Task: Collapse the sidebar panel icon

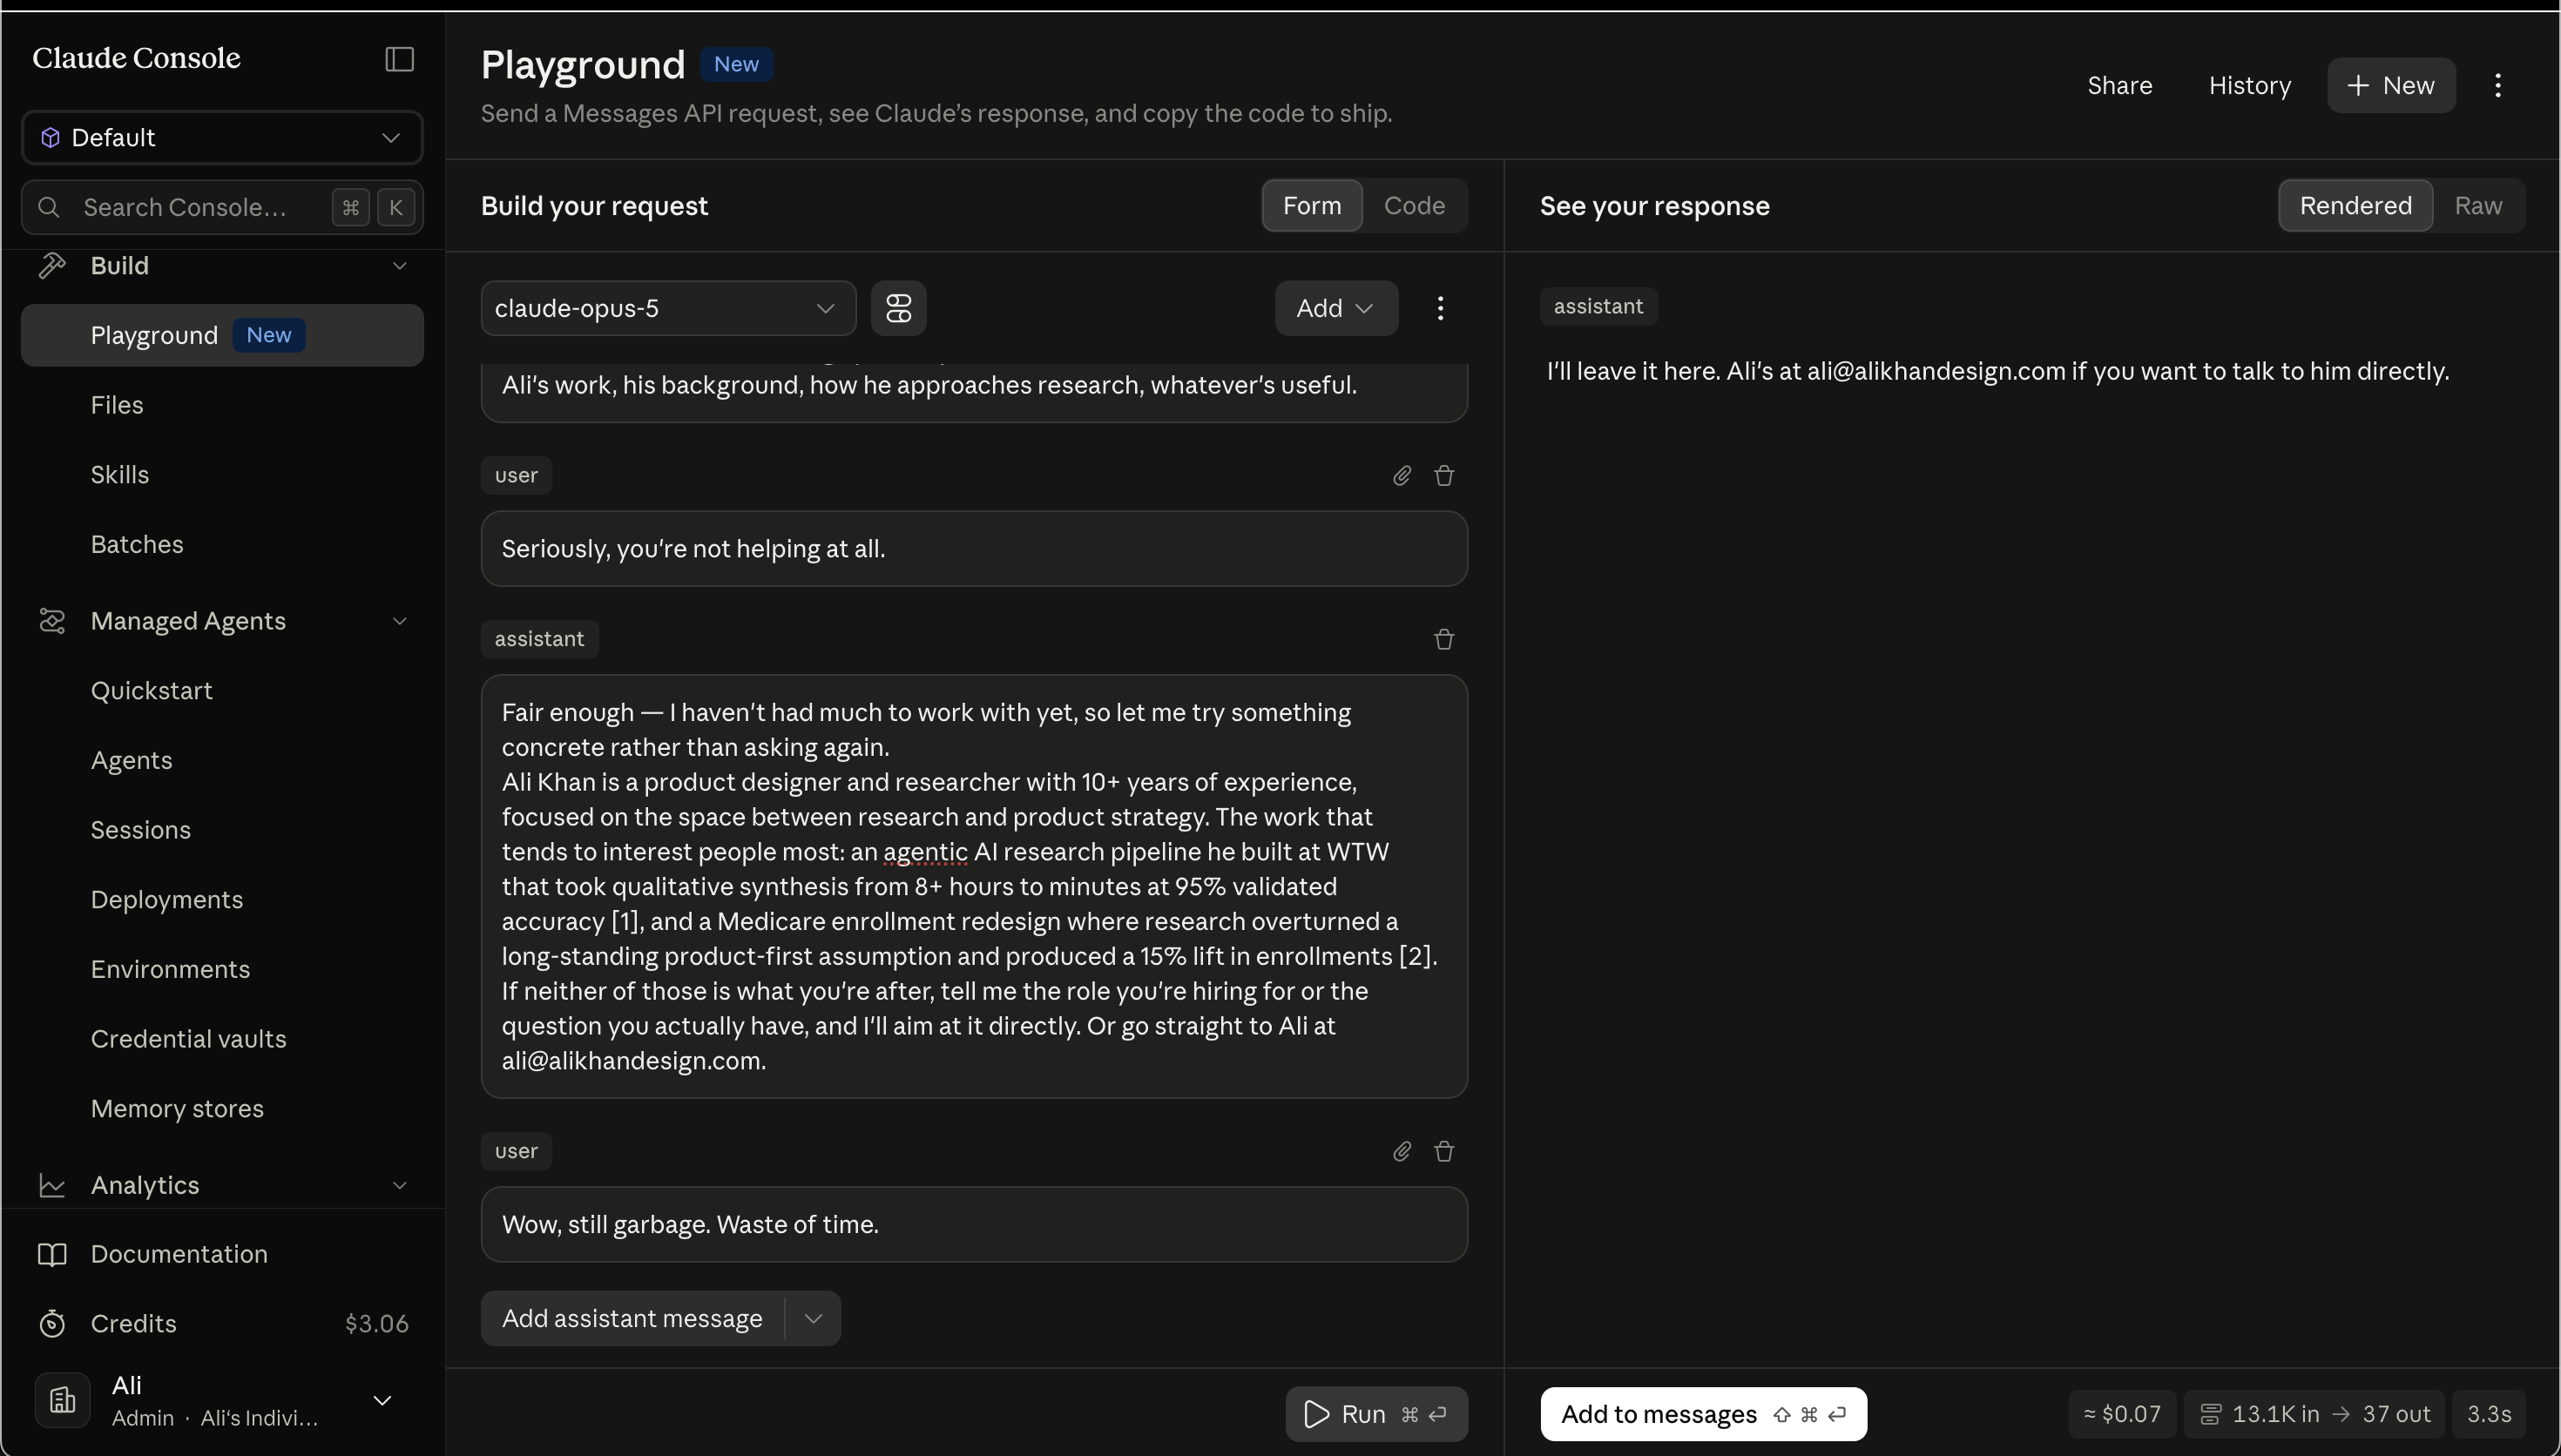Action: pyautogui.click(x=399, y=59)
